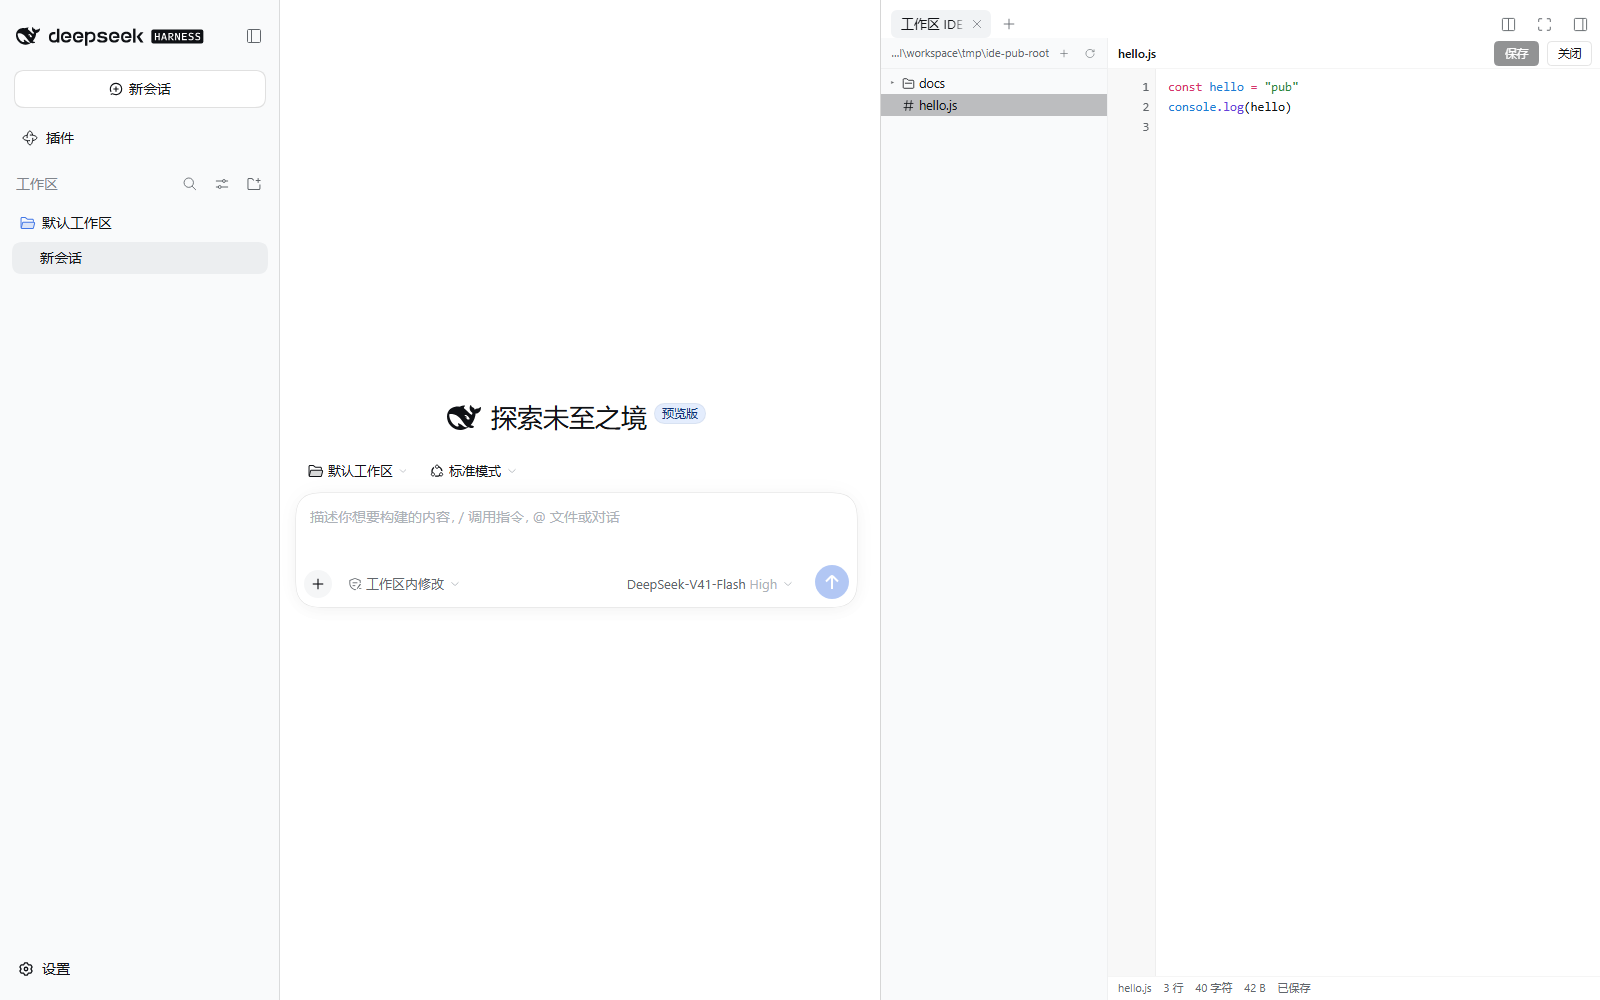The image size is (1600, 1000).
Task: Open DeepSeek-V41-Flash model dropdown
Action: tap(709, 584)
